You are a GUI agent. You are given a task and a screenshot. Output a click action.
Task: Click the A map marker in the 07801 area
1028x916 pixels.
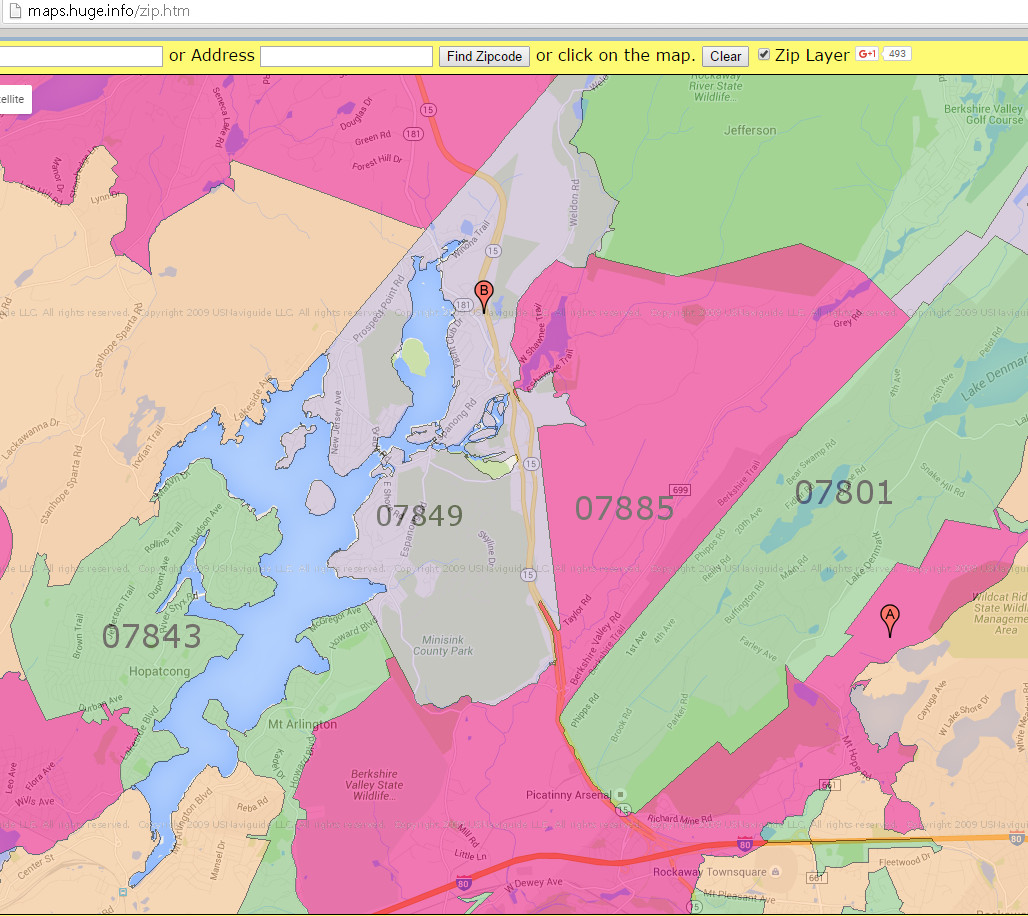[x=889, y=615]
